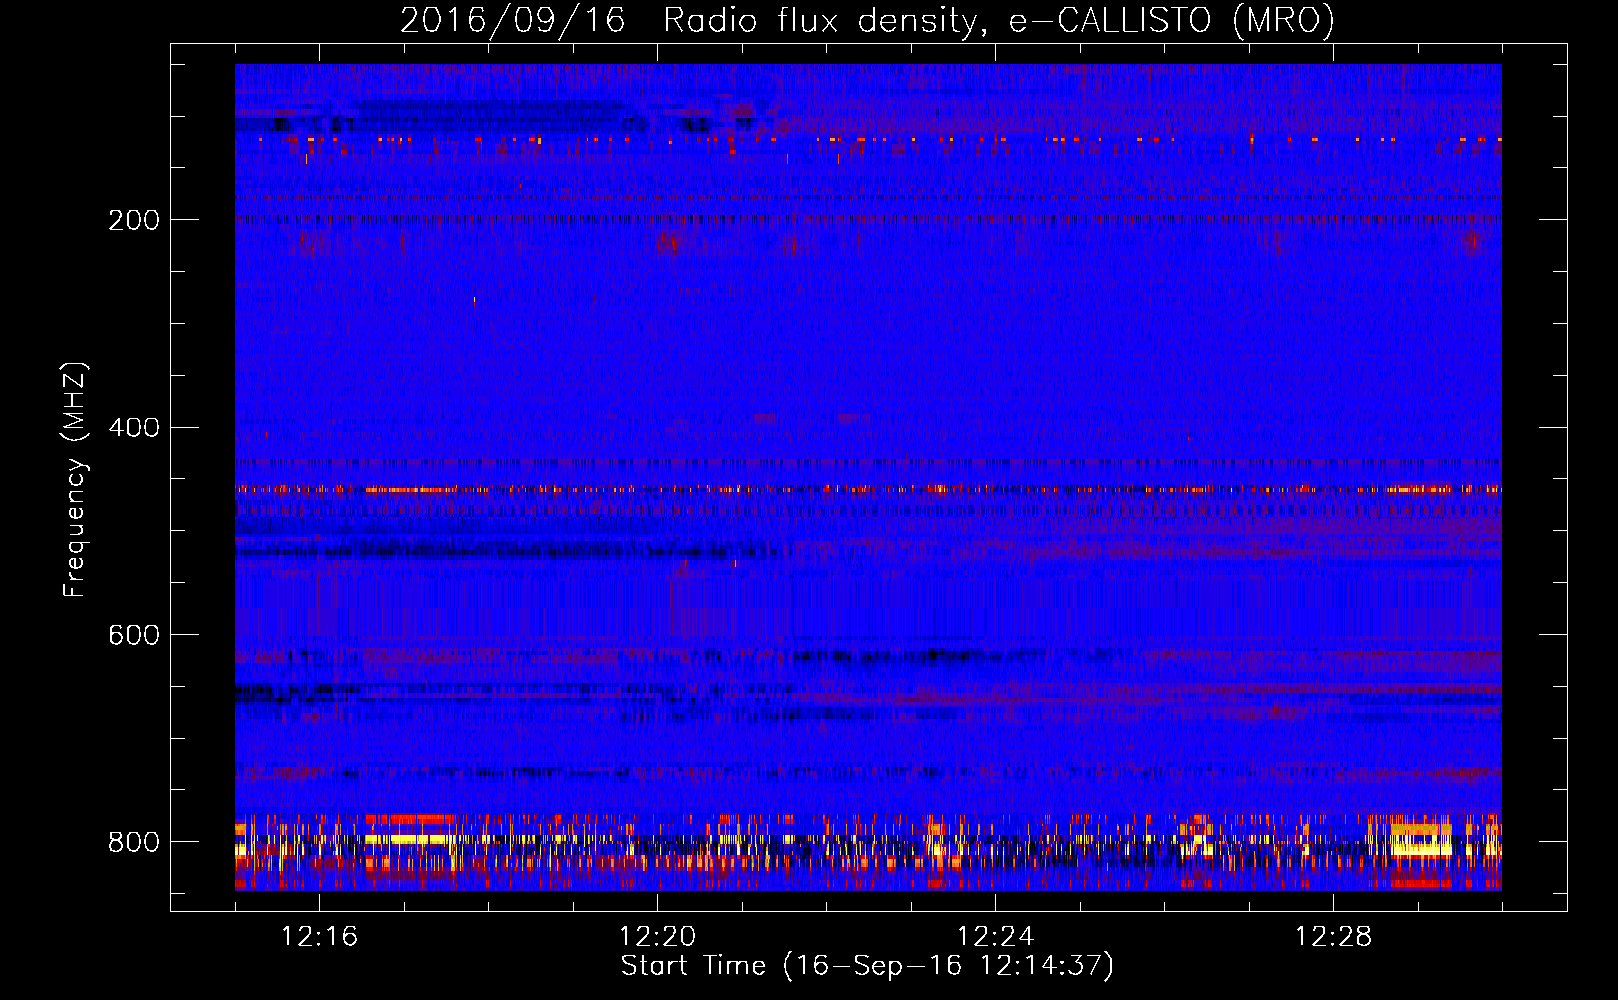Click the plot title '2016/09/16 Radio flux density, e-CALLISTO (MRO)'
The width and height of the screenshot is (1618, 1000).
867,21
